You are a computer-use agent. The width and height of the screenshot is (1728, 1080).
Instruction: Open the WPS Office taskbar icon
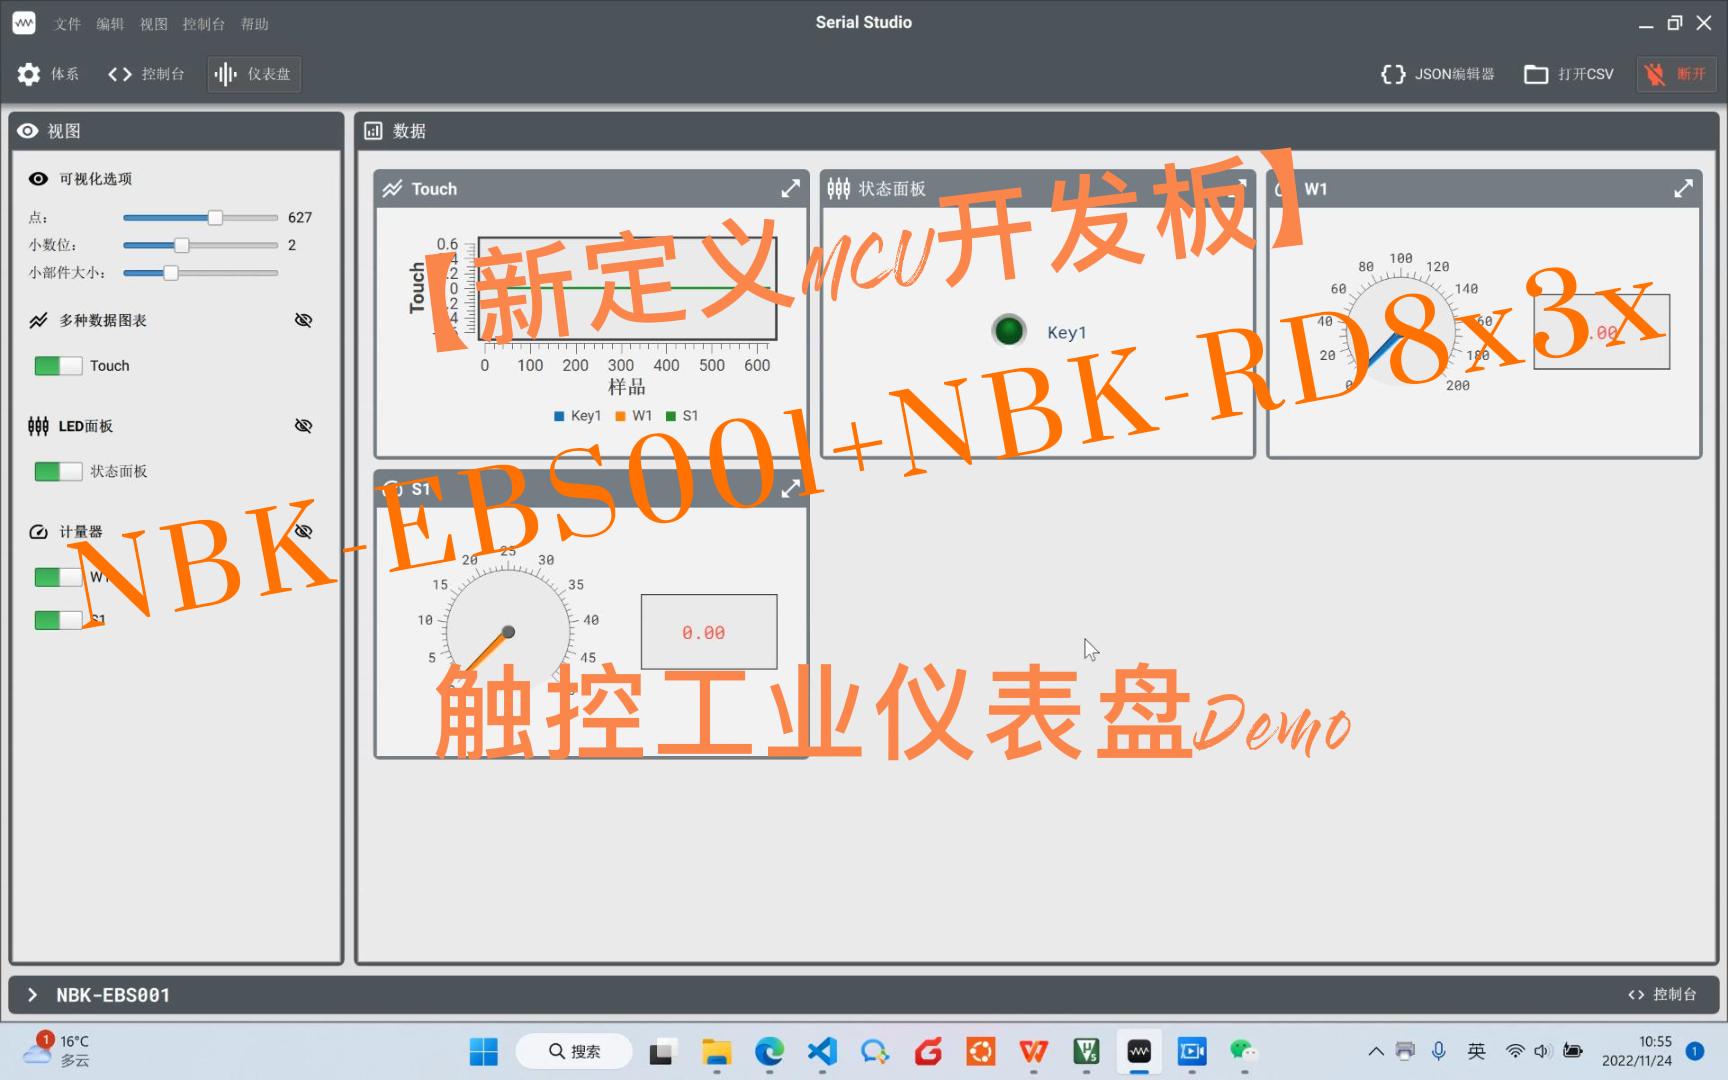click(x=1033, y=1051)
